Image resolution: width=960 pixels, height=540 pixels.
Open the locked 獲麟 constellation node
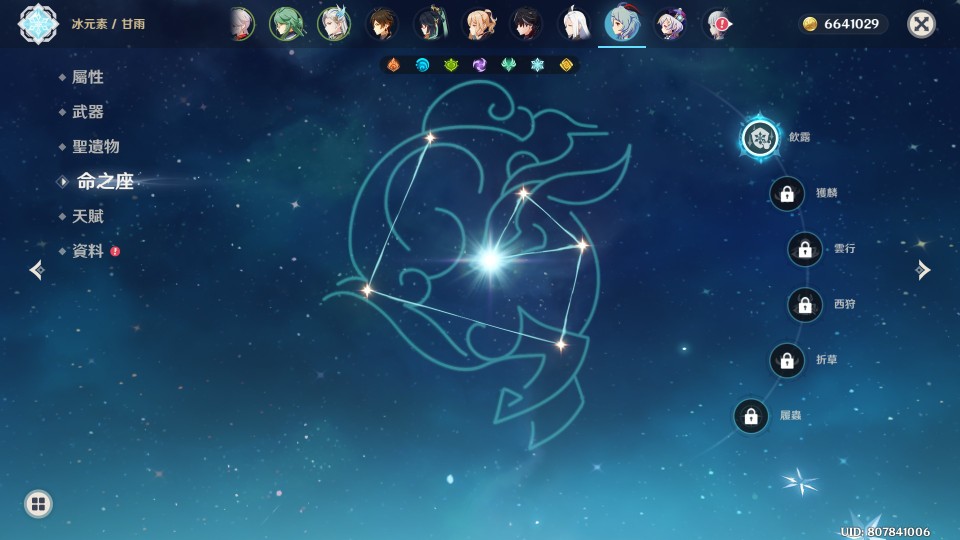pos(787,193)
